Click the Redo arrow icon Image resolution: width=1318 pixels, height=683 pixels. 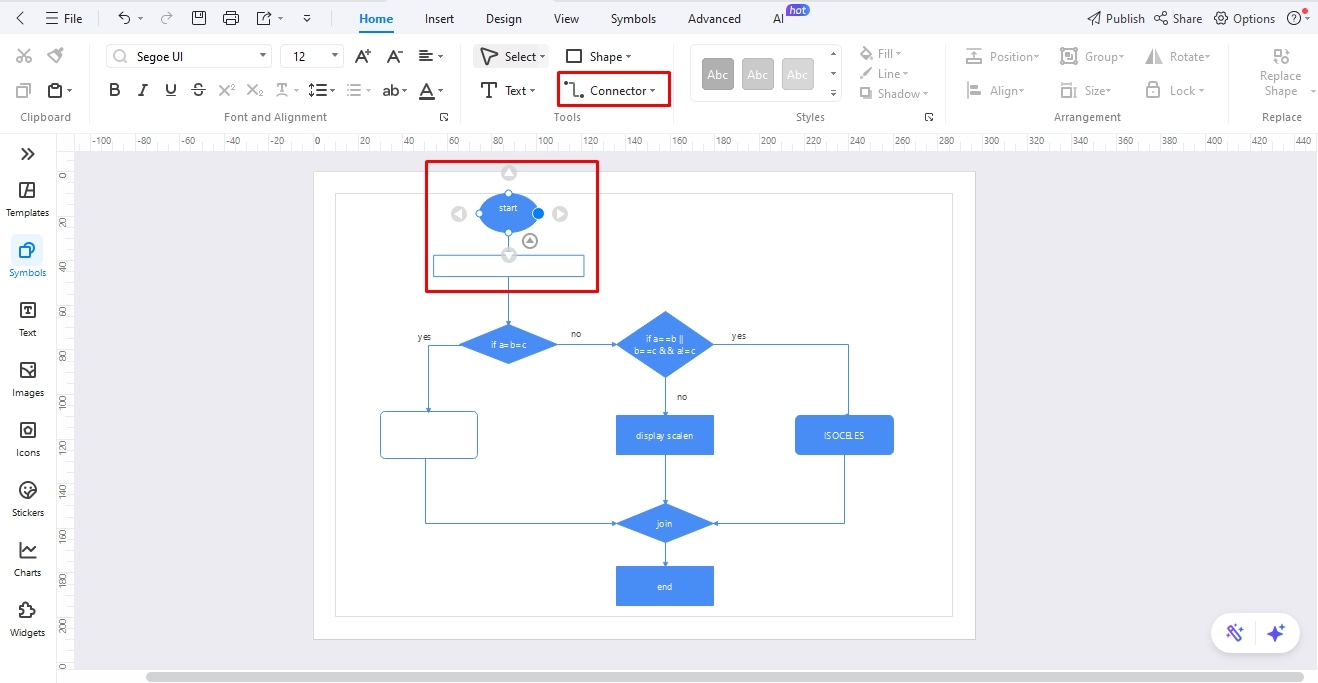(166, 18)
